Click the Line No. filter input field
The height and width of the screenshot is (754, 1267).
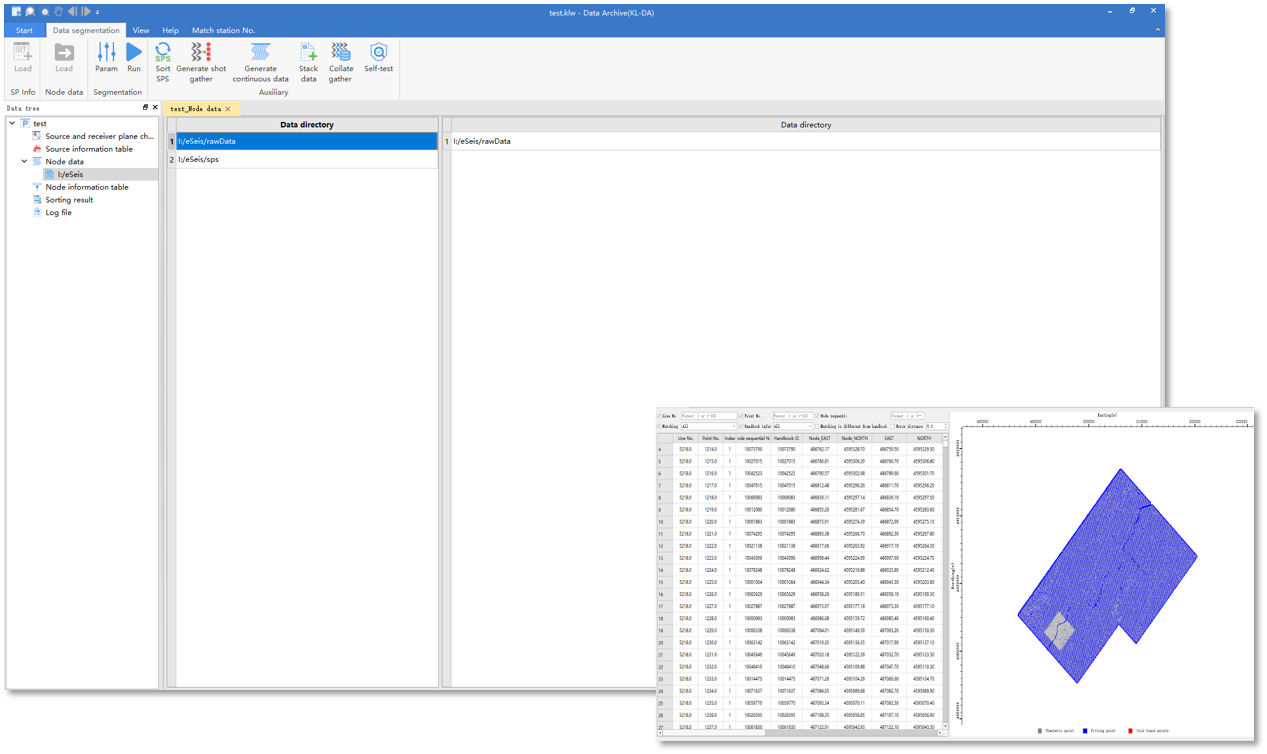point(708,416)
